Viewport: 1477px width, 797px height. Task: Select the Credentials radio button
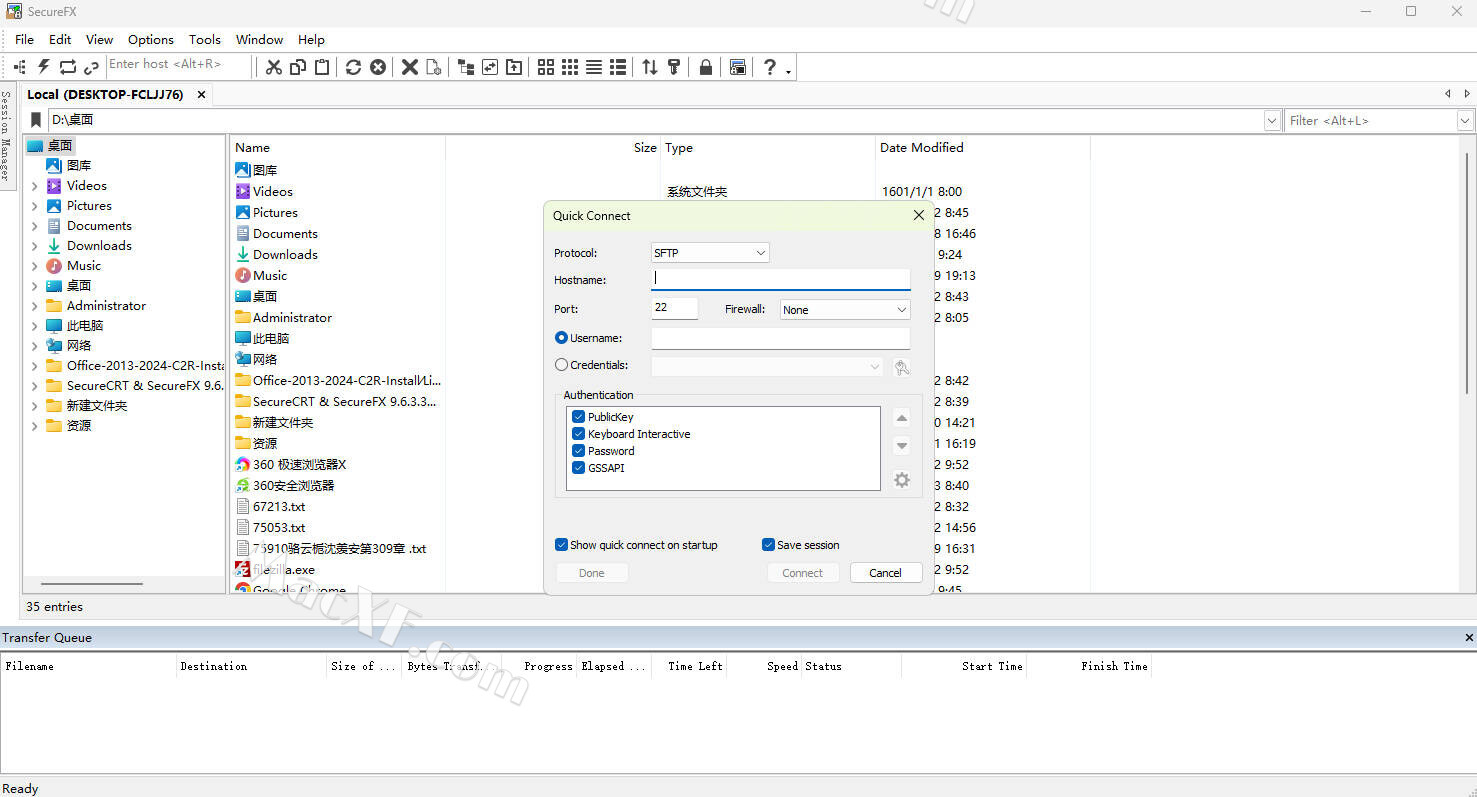click(x=561, y=365)
